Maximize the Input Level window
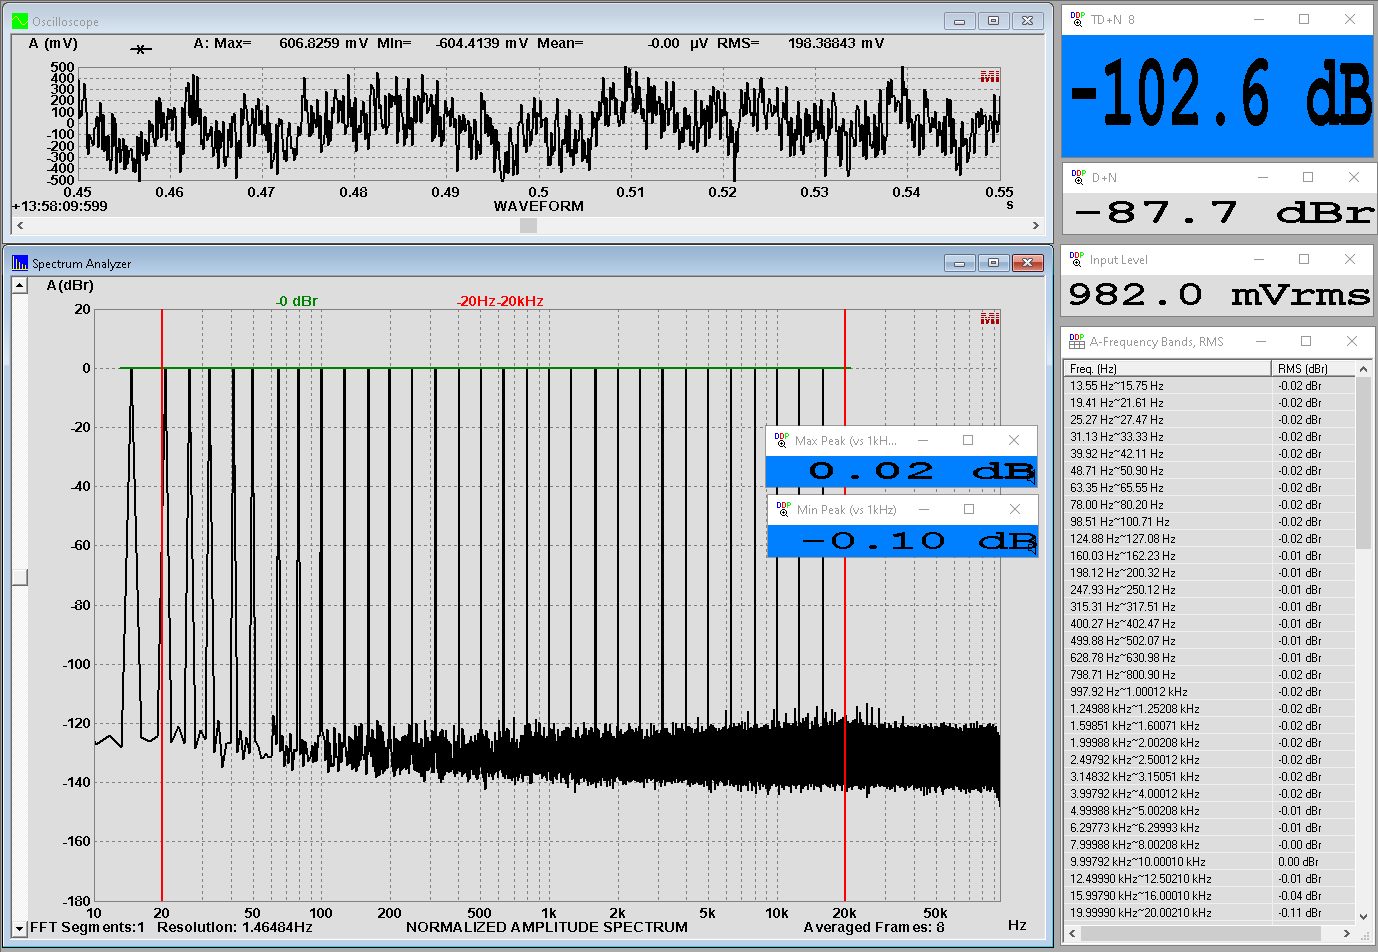 (x=1304, y=259)
